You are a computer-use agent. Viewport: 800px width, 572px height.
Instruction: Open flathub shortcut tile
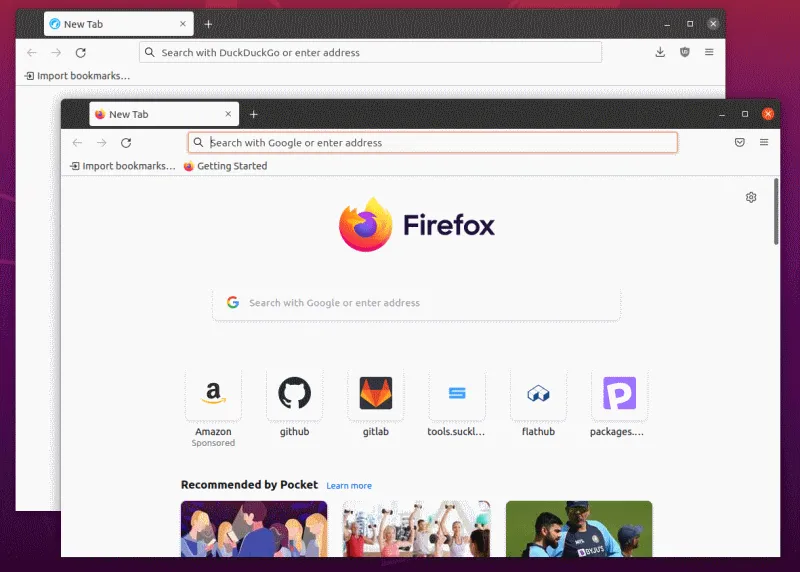click(538, 393)
